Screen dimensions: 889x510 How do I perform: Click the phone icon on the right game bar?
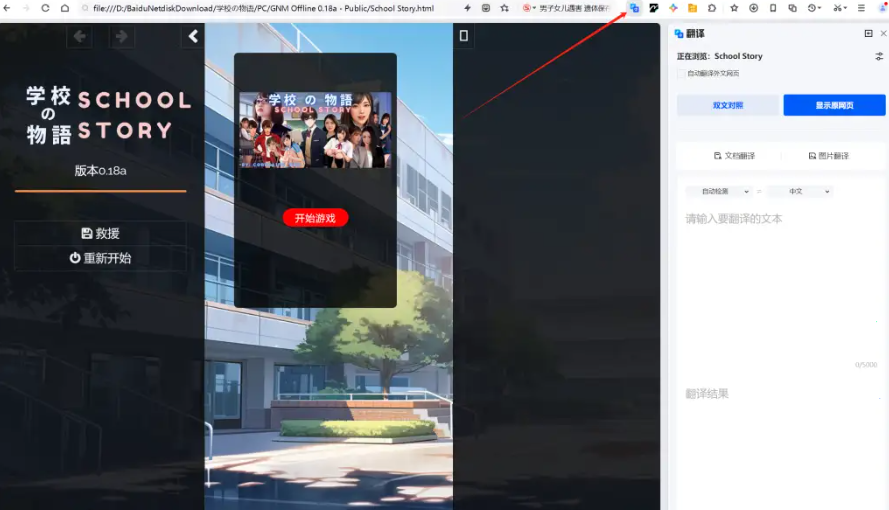pyautogui.click(x=463, y=37)
